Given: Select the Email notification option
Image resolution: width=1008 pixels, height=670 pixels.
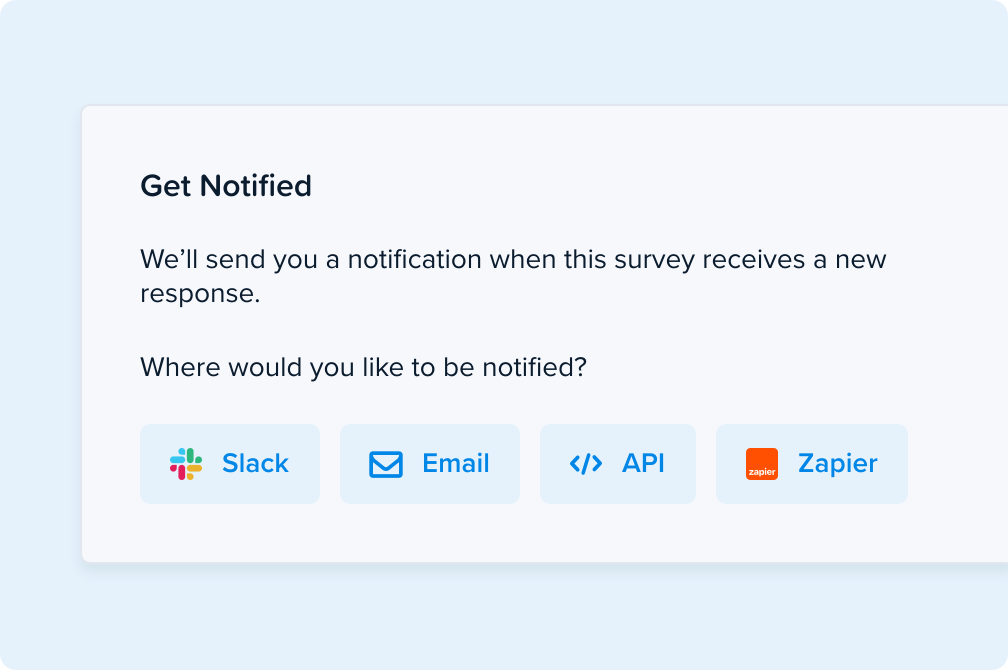Looking at the screenshot, I should (429, 464).
